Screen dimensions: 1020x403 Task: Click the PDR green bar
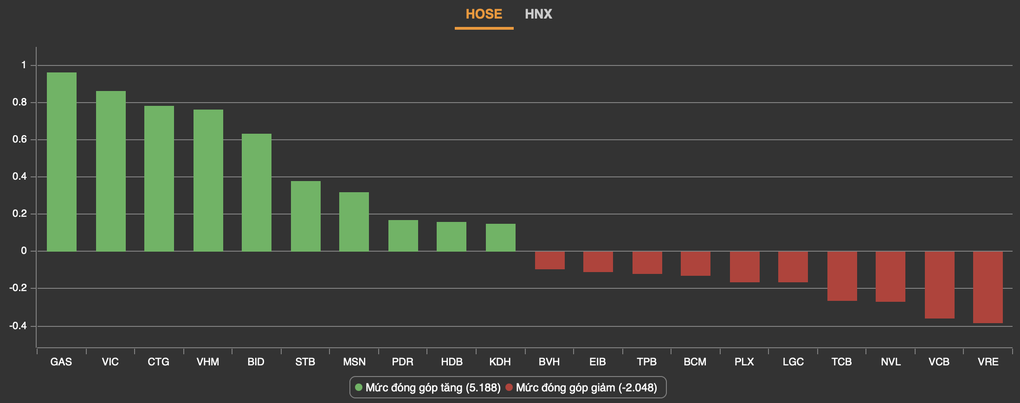403,236
